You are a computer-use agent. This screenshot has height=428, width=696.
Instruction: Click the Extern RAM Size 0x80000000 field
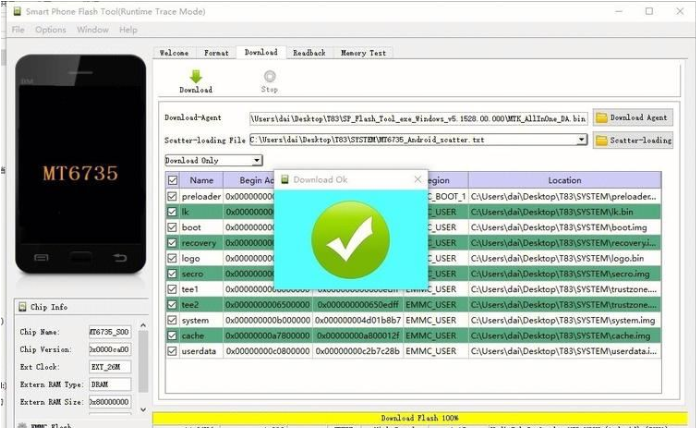pos(110,402)
